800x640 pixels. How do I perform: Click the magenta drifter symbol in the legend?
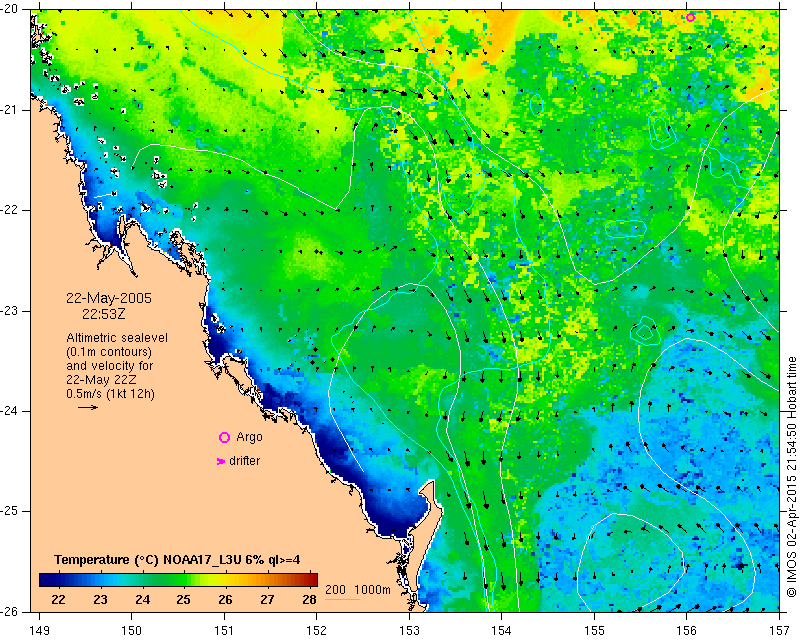pos(221,461)
